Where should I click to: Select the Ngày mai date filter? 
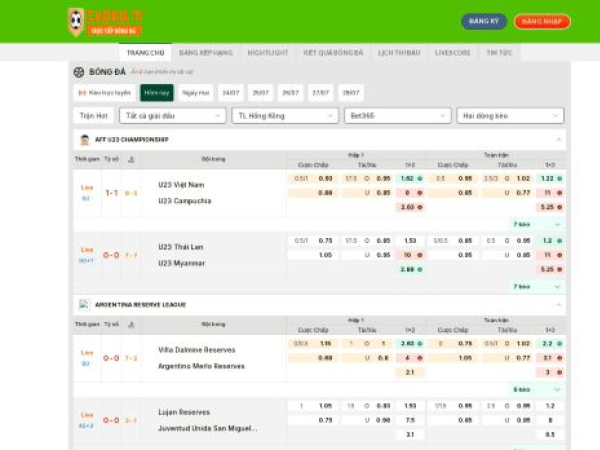(196, 93)
